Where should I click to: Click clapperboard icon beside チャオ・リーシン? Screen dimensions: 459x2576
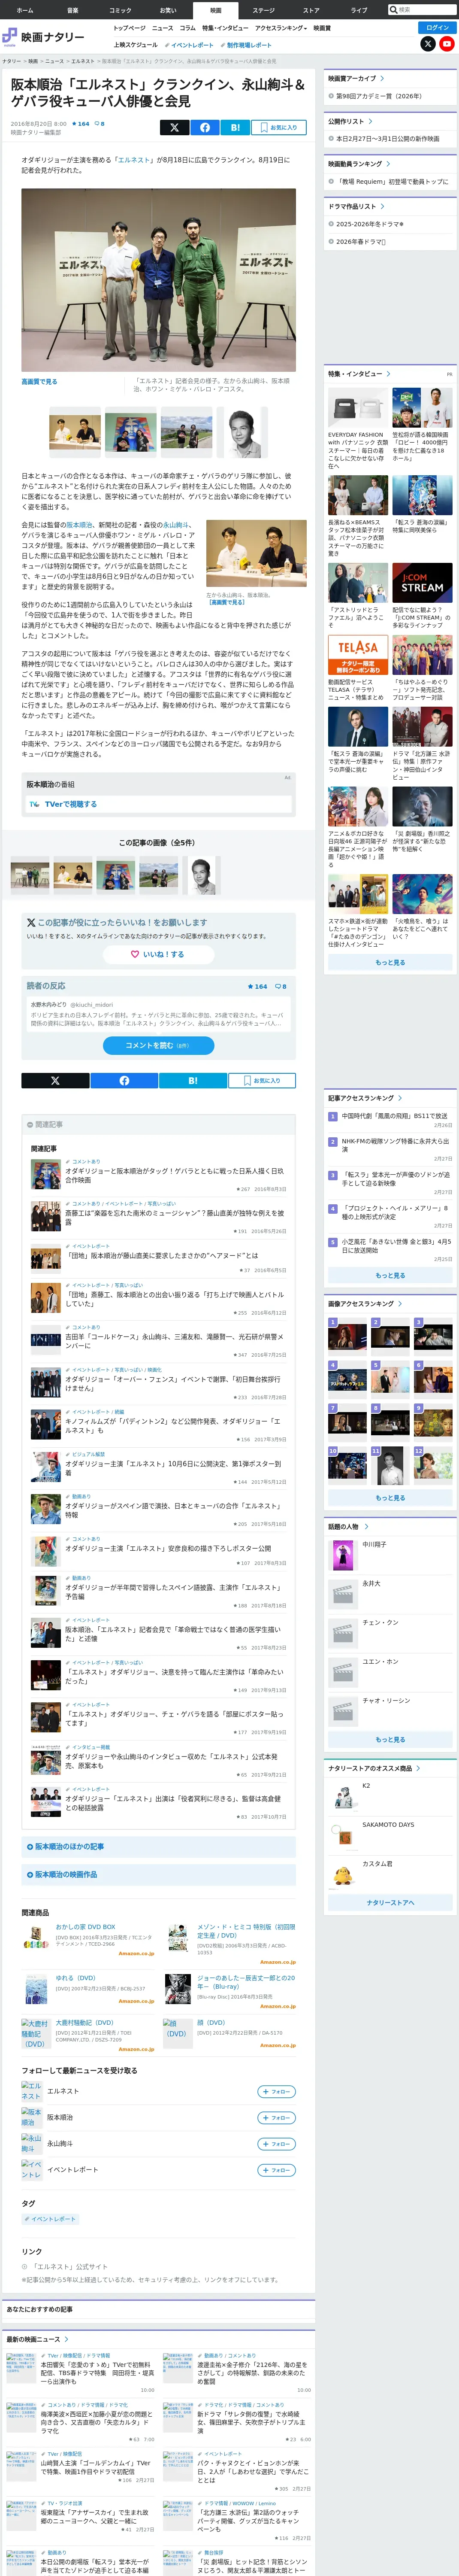coord(344,1711)
